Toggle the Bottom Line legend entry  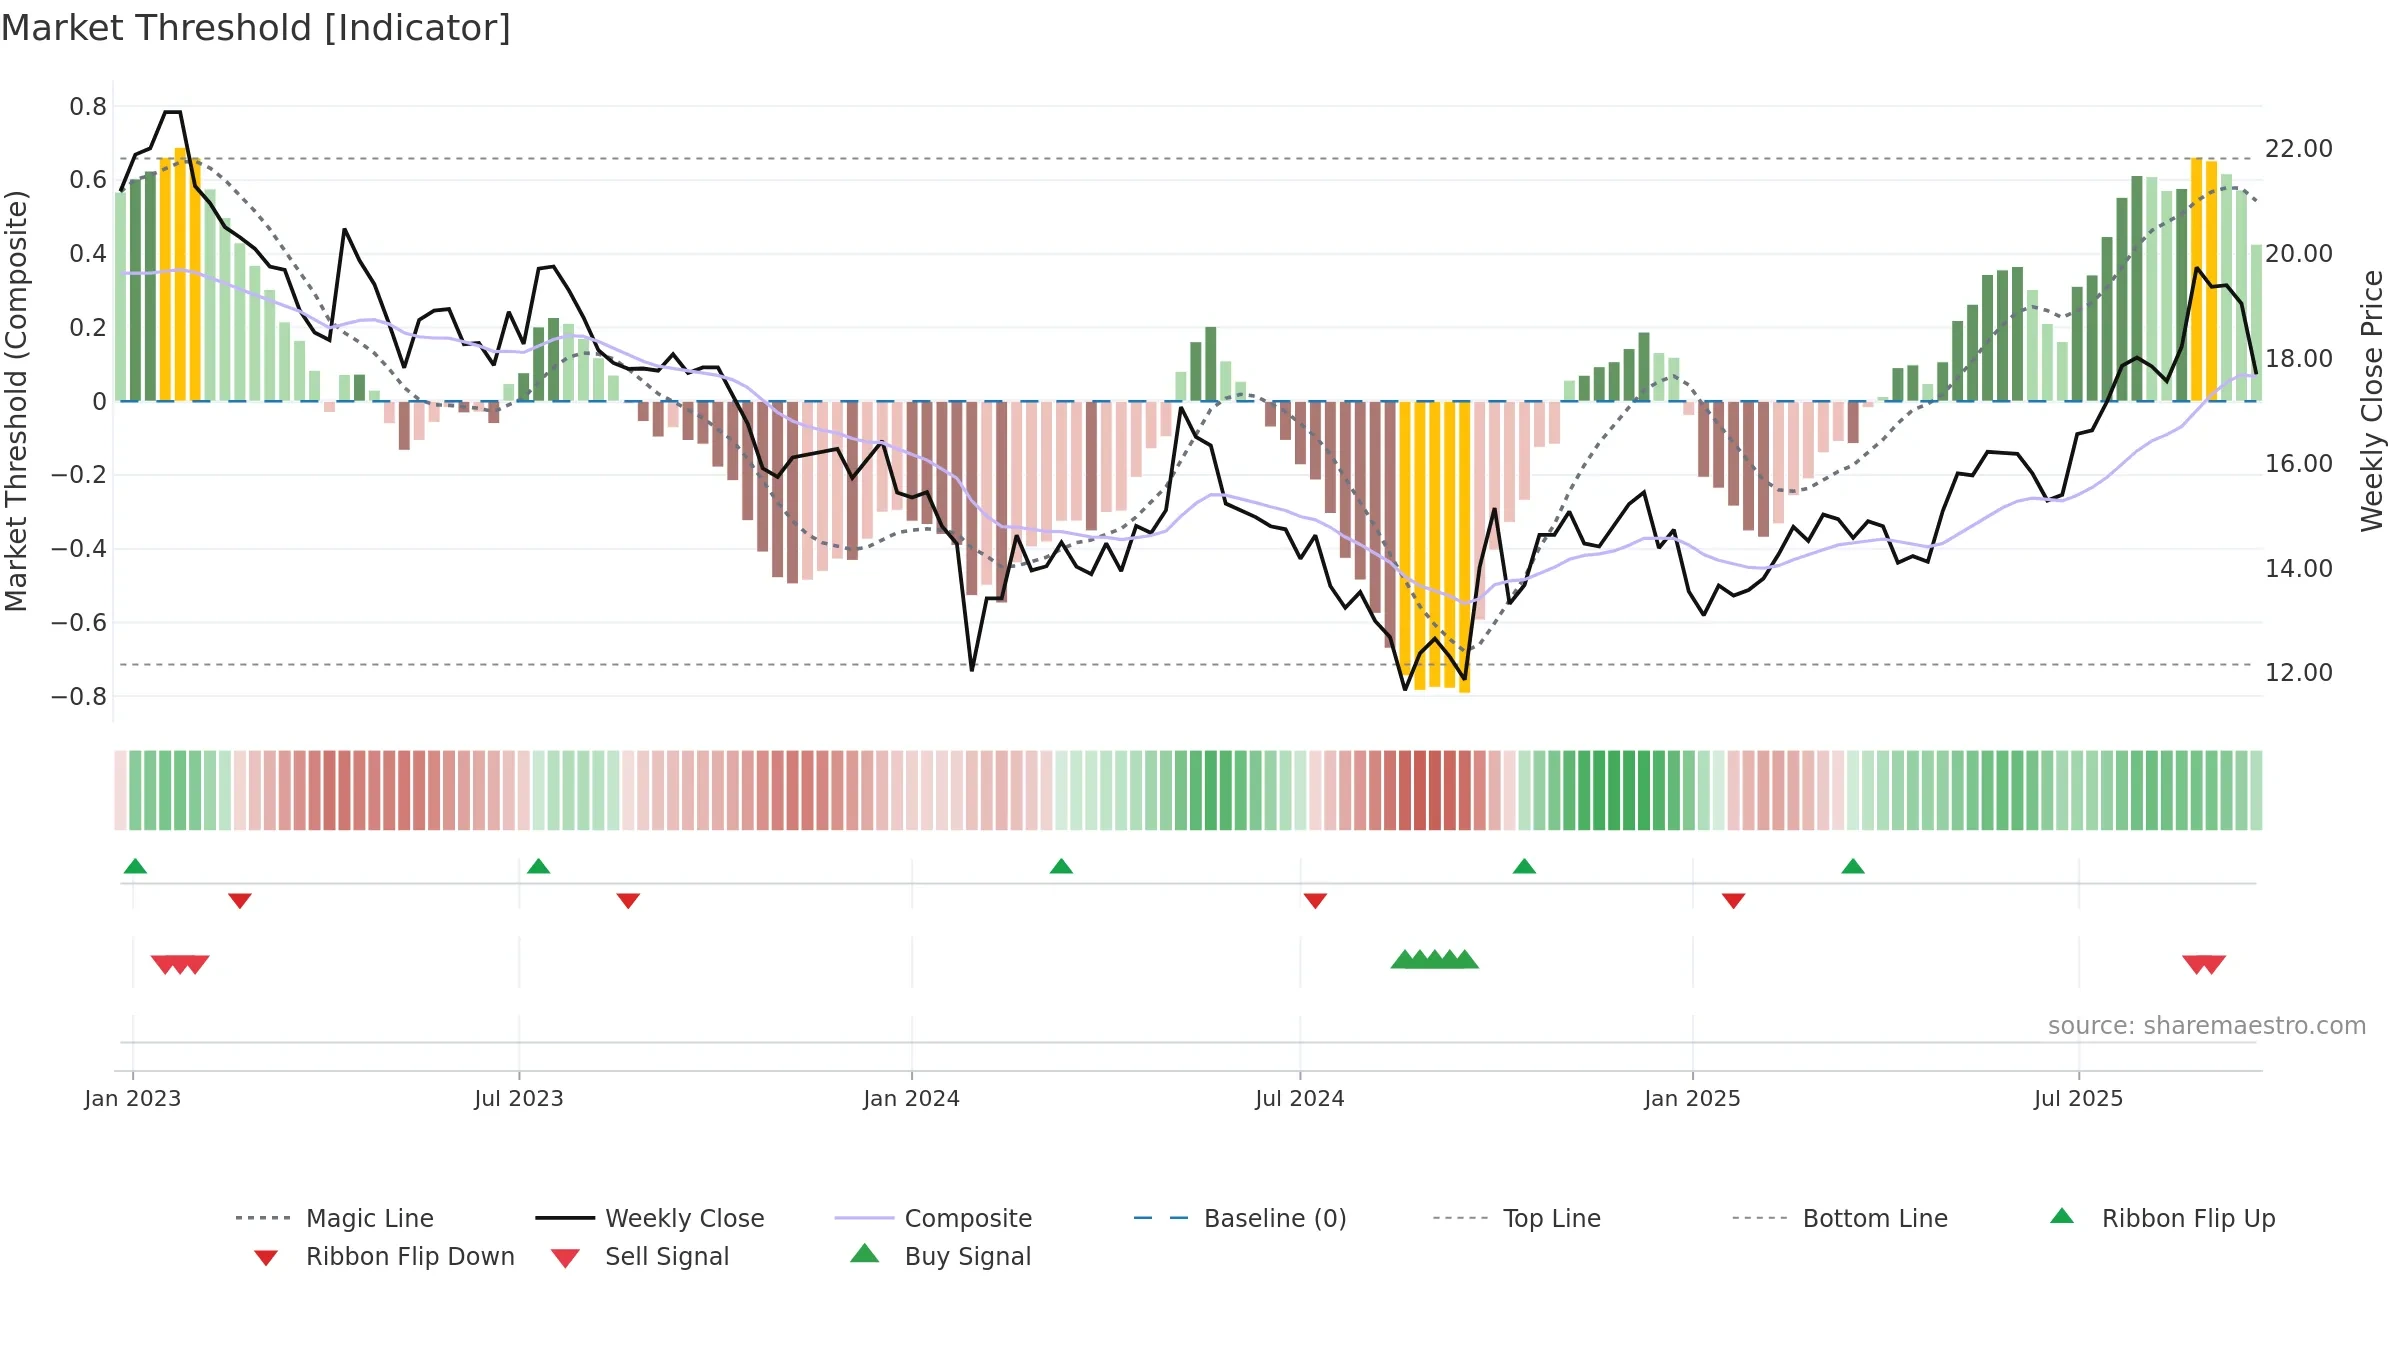[x=1840, y=1218]
